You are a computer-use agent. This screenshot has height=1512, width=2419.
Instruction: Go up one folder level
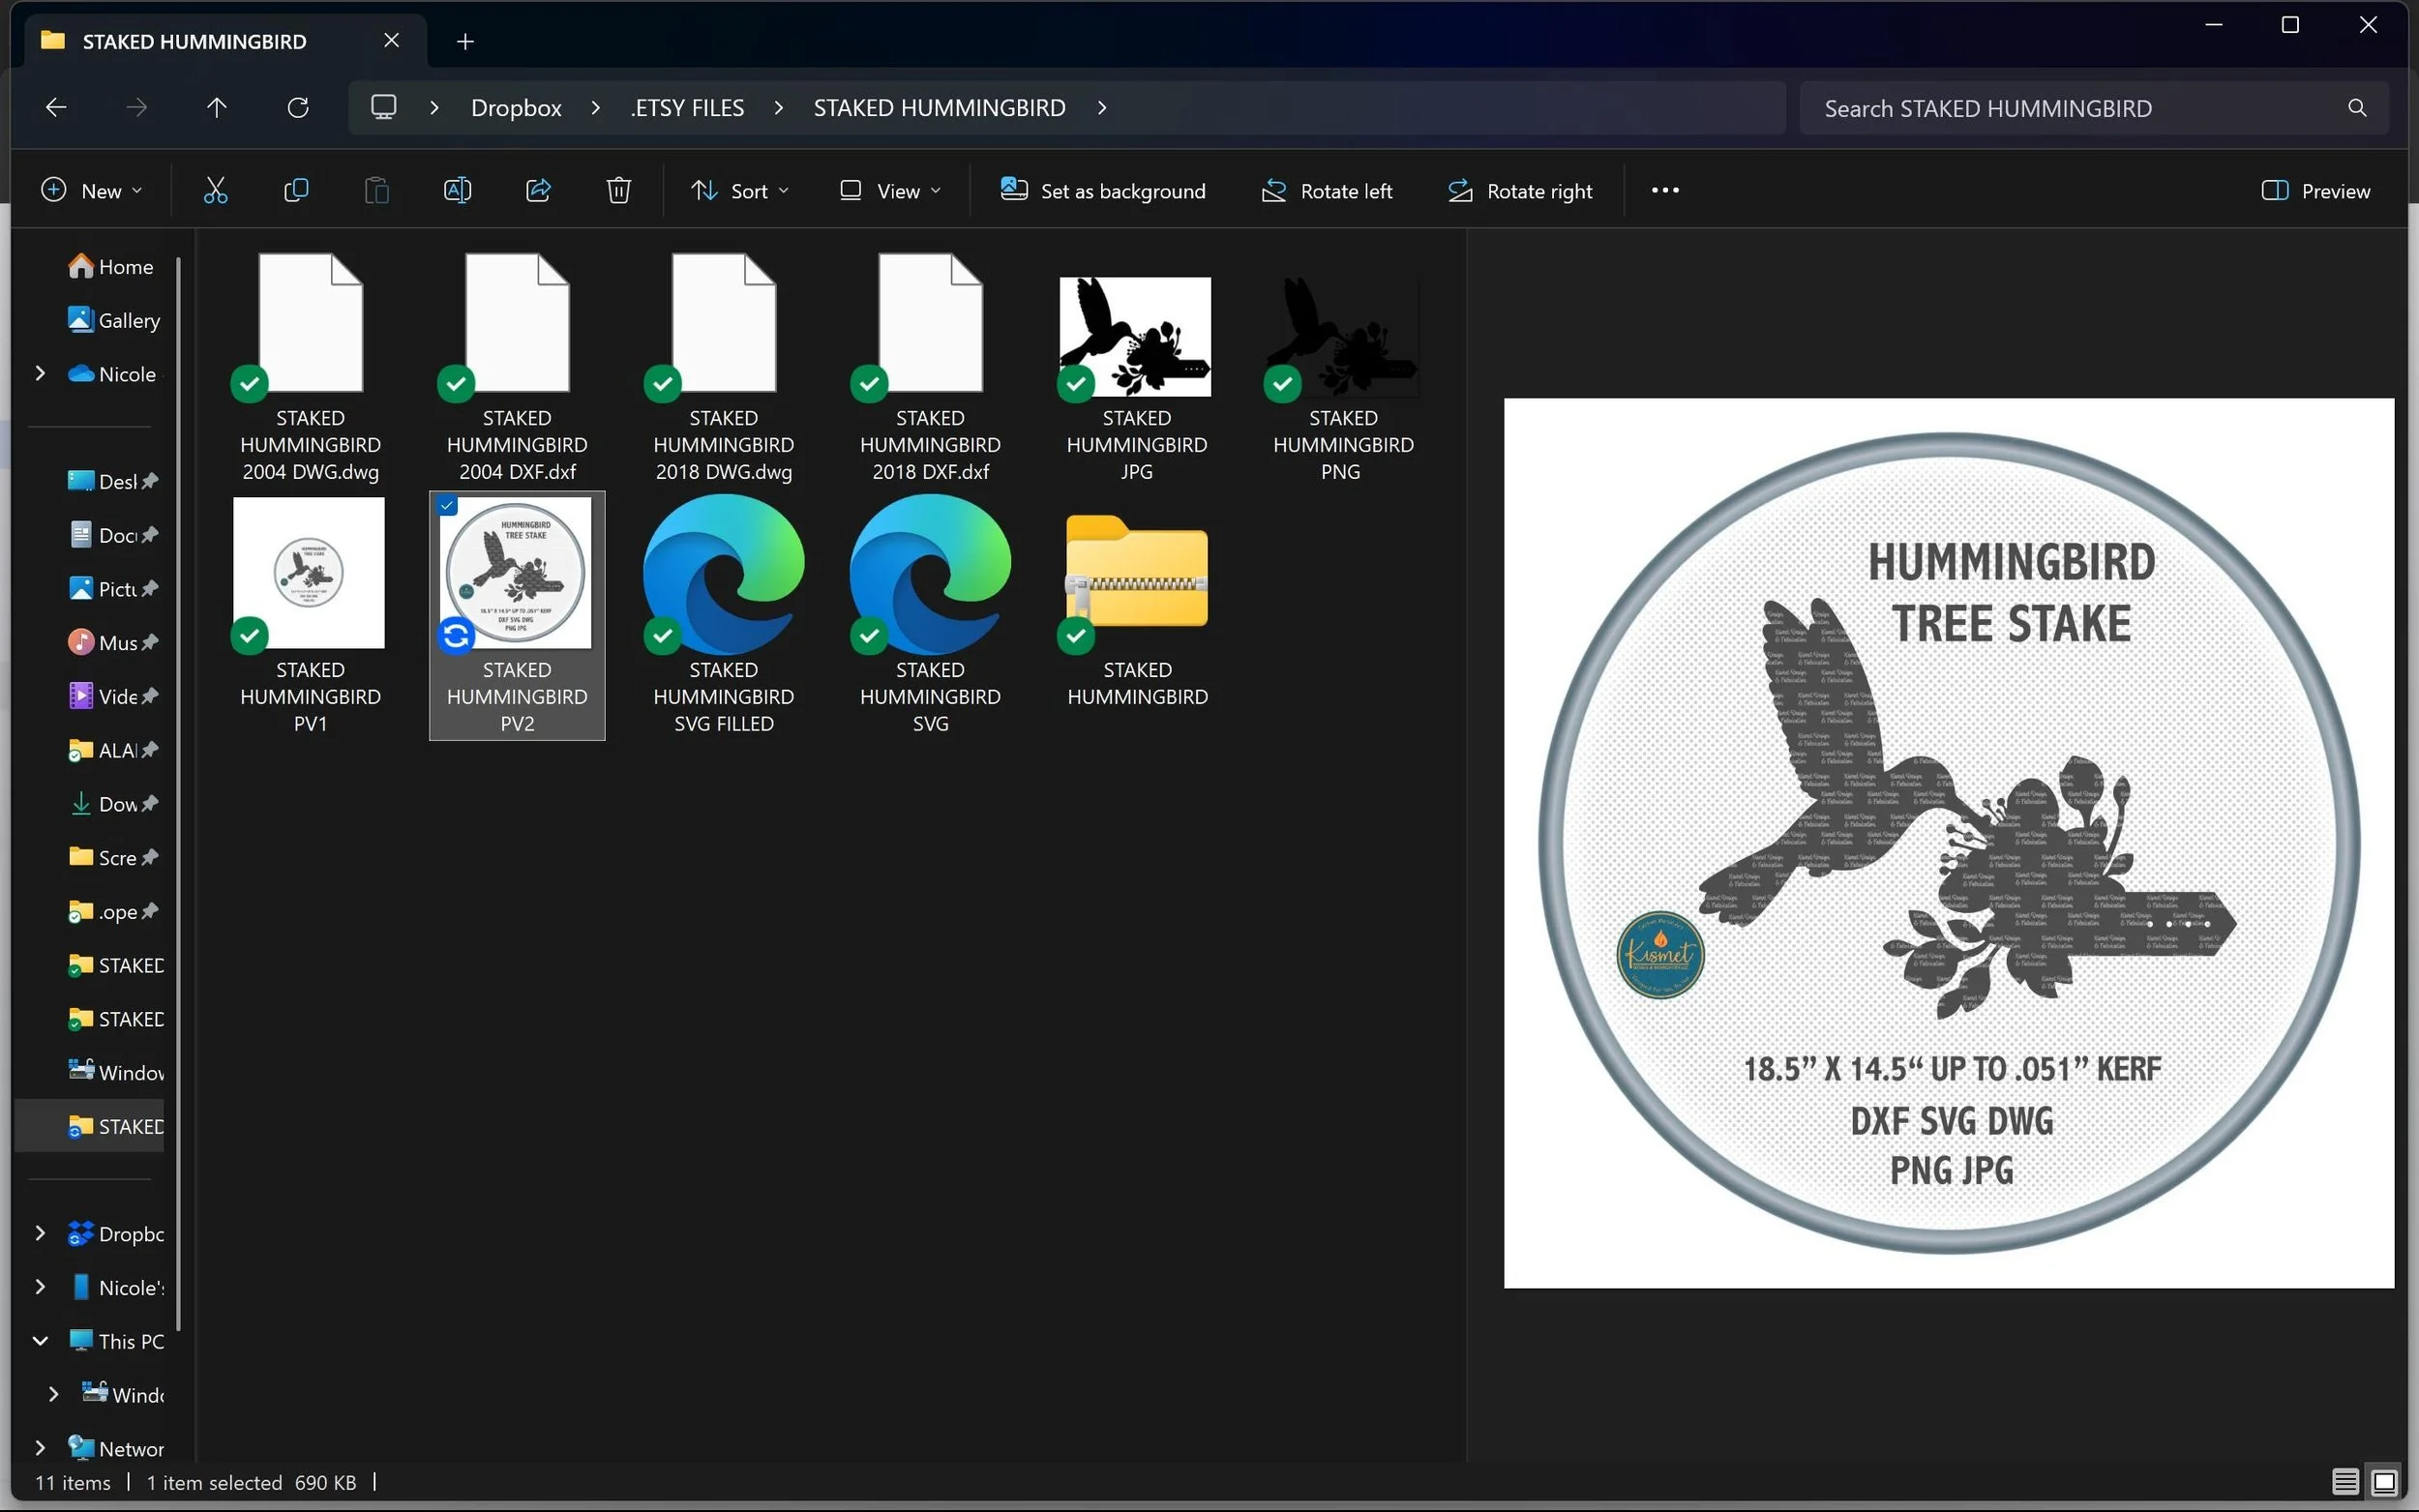217,108
